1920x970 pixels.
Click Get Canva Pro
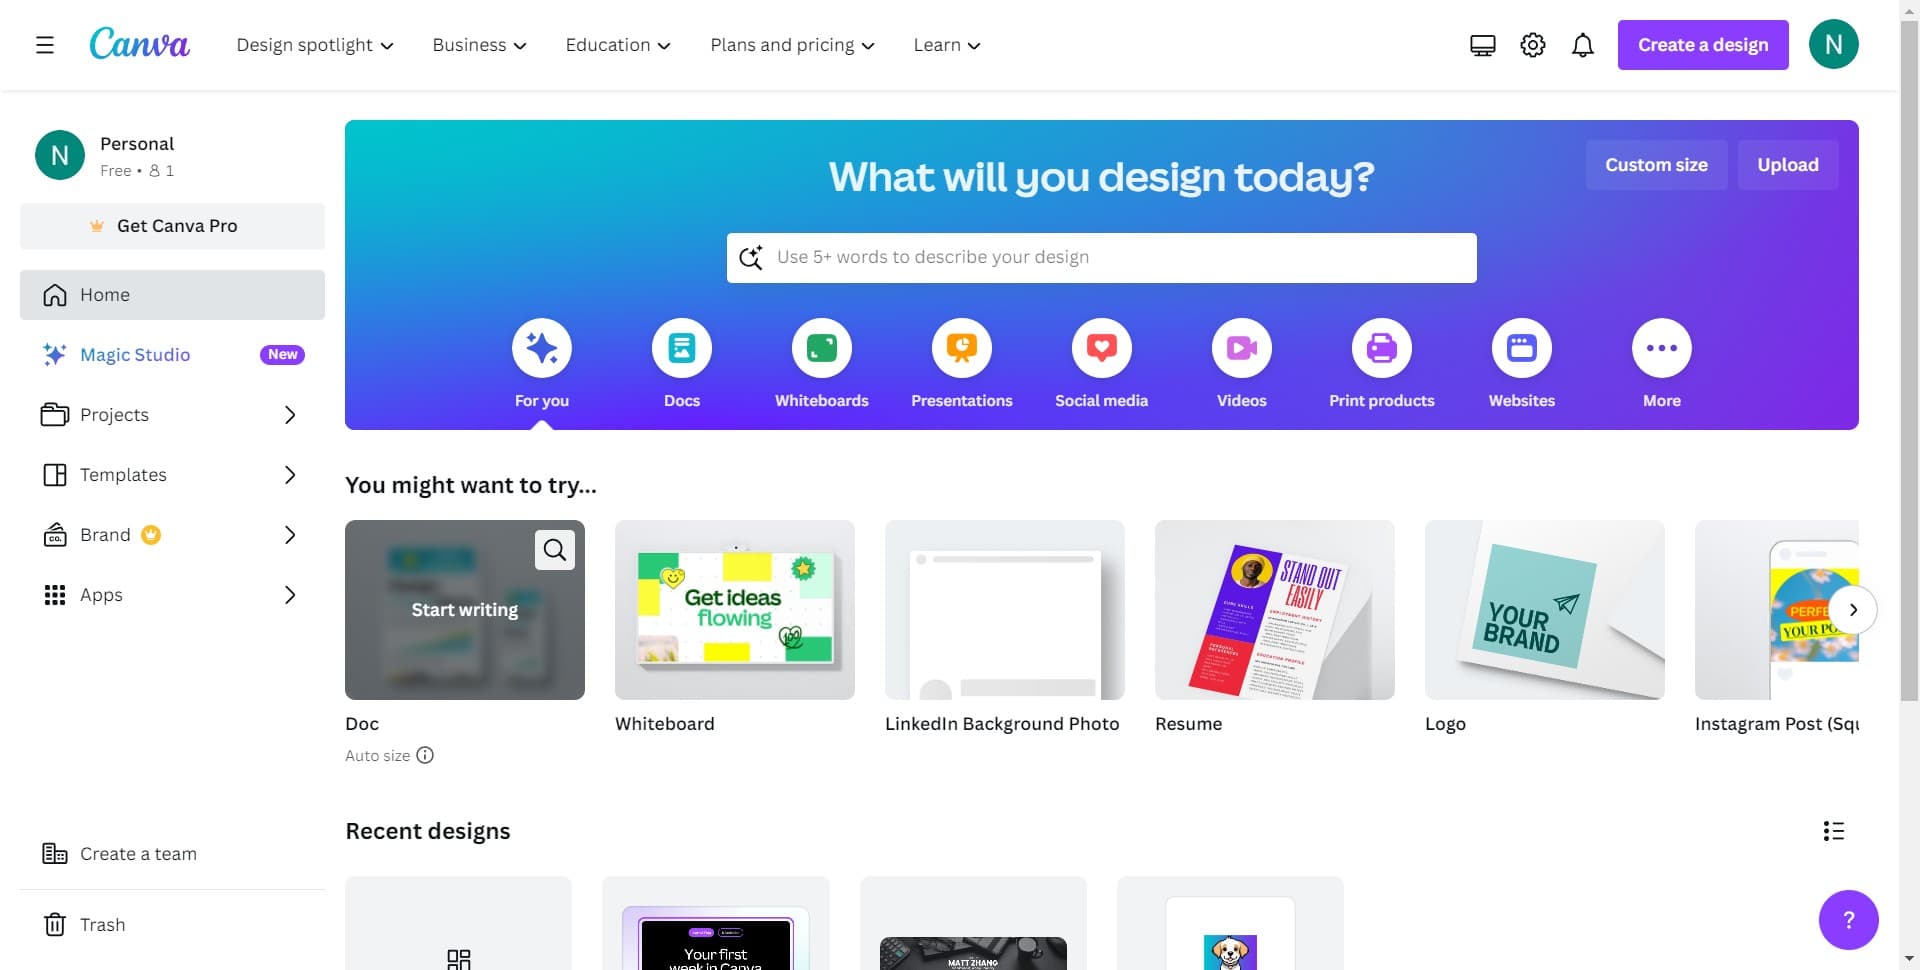171,226
